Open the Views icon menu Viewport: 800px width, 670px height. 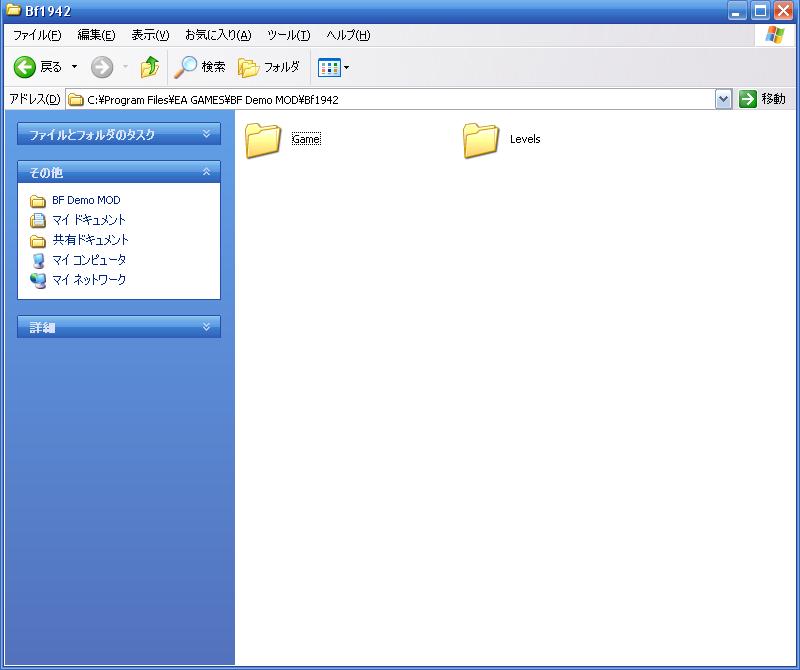(x=329, y=67)
